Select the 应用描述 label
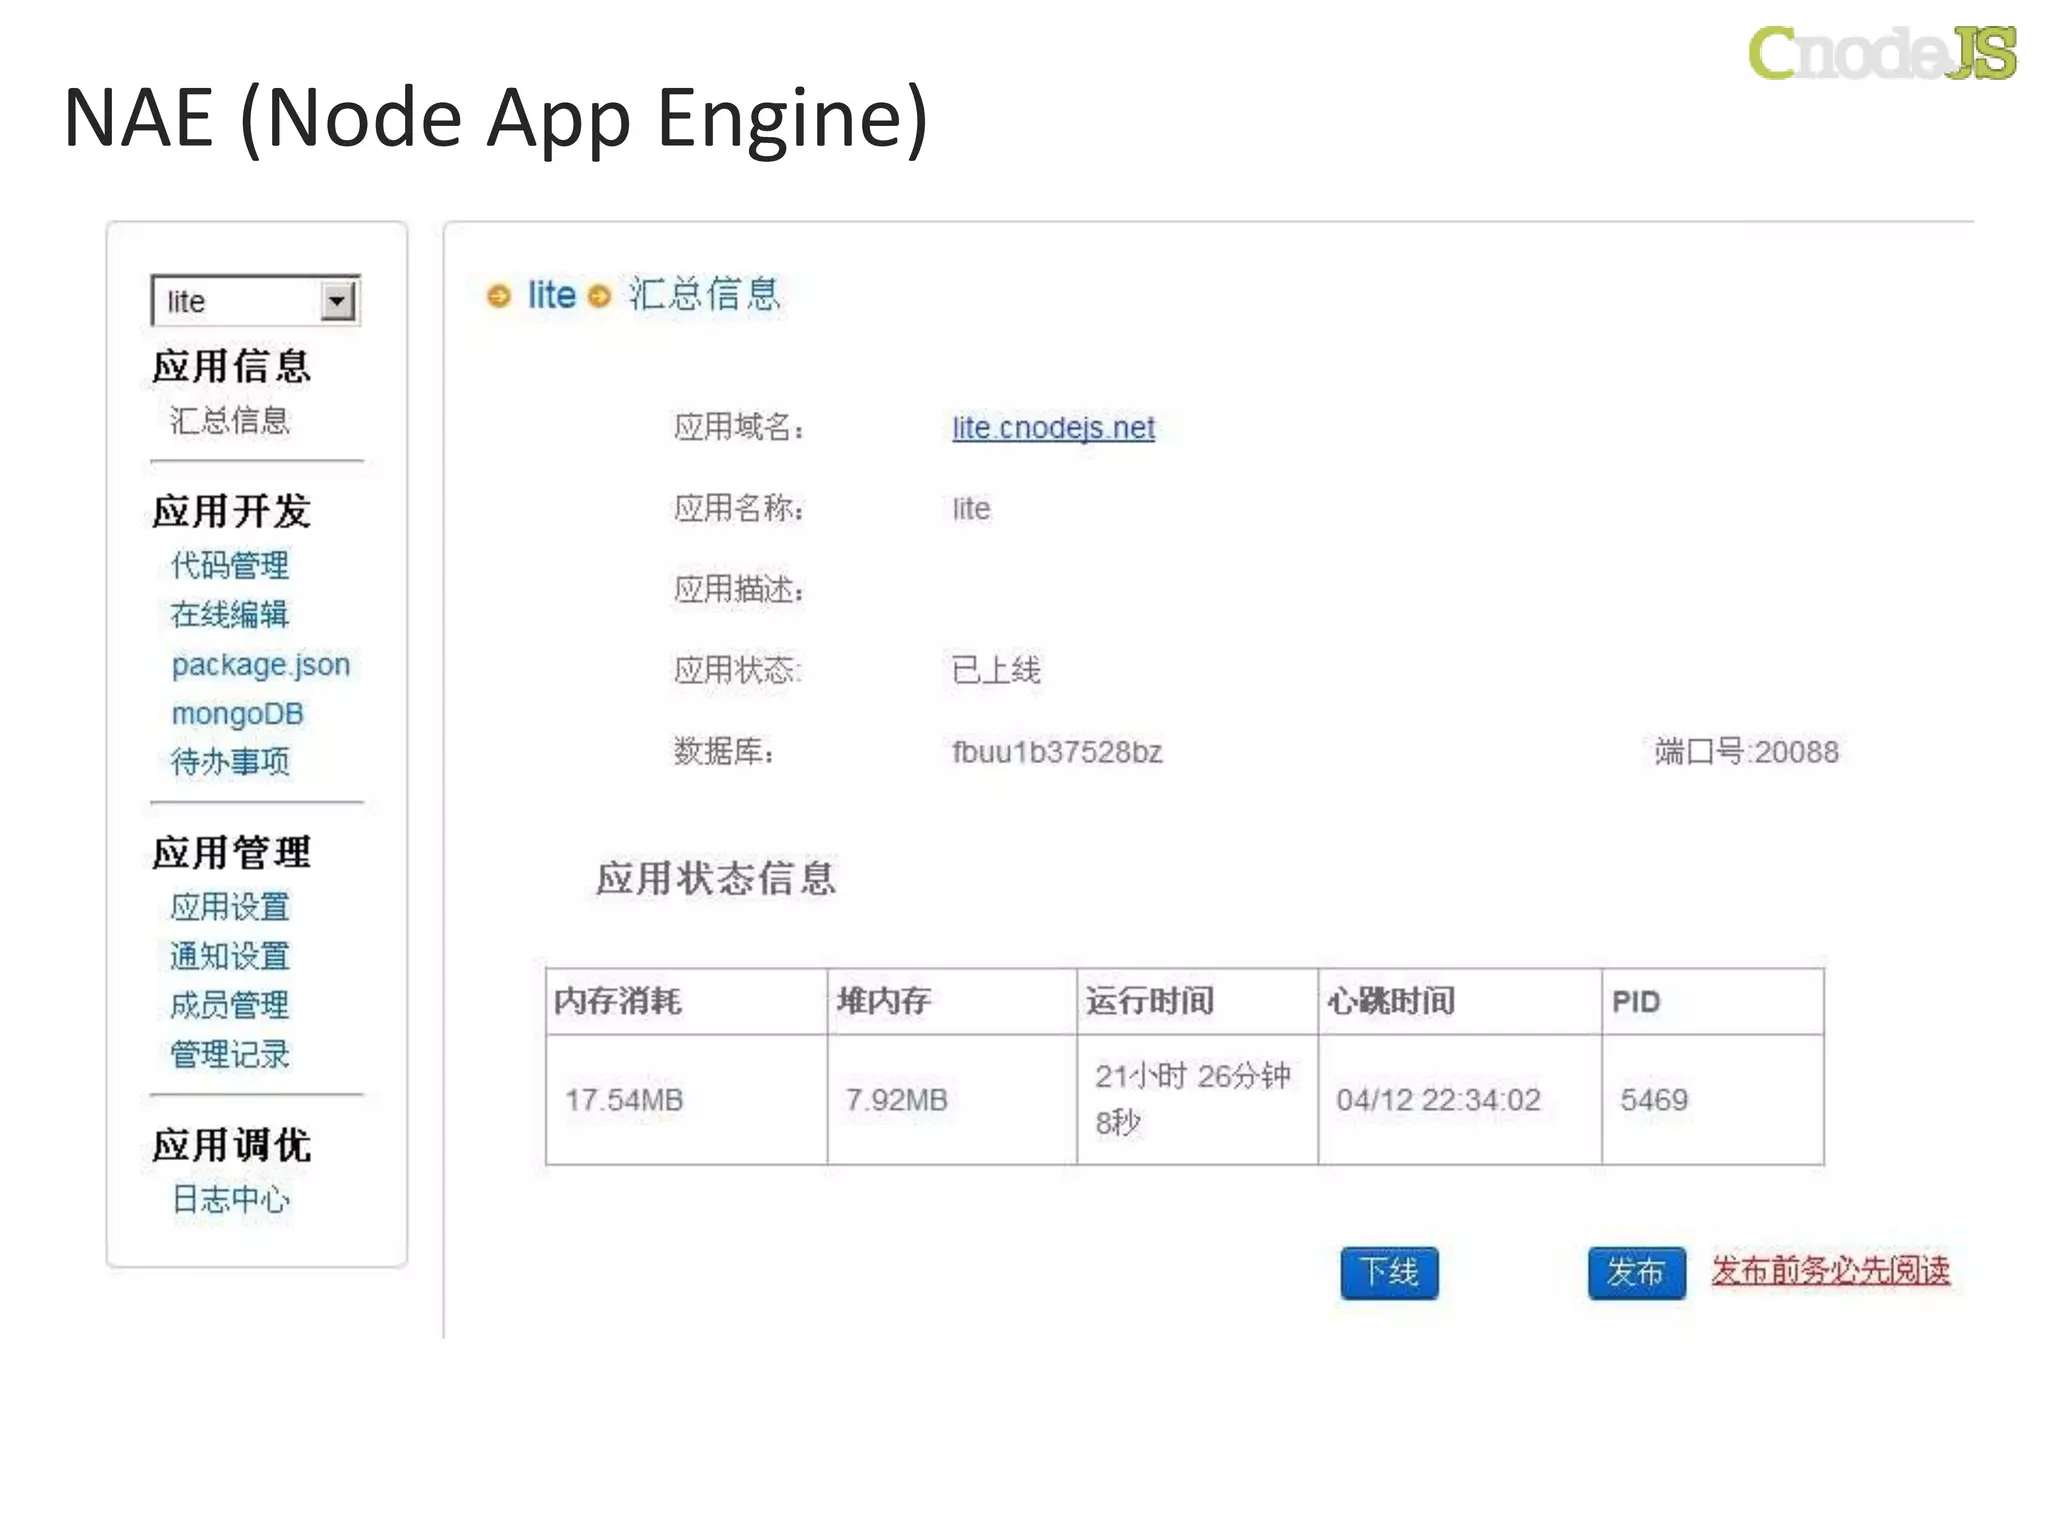The image size is (2048, 1536). point(739,590)
